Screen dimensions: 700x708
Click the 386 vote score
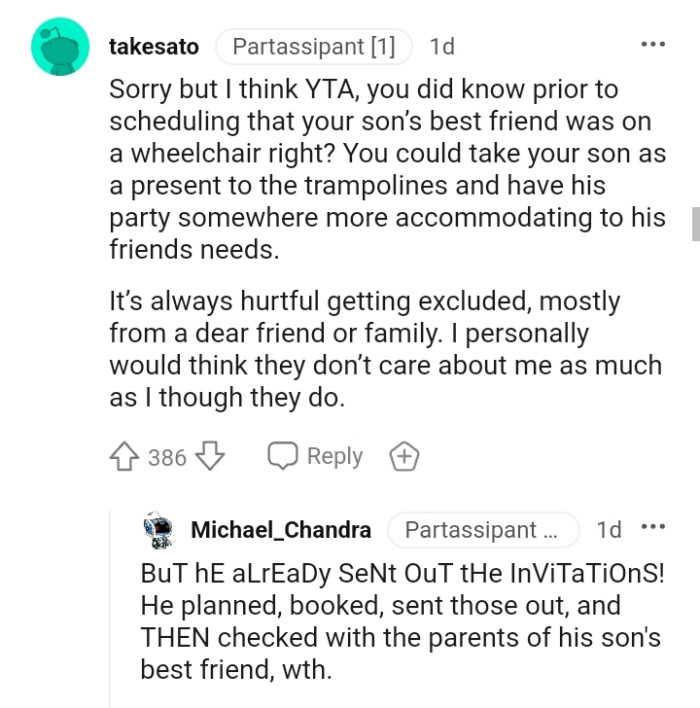pos(167,458)
